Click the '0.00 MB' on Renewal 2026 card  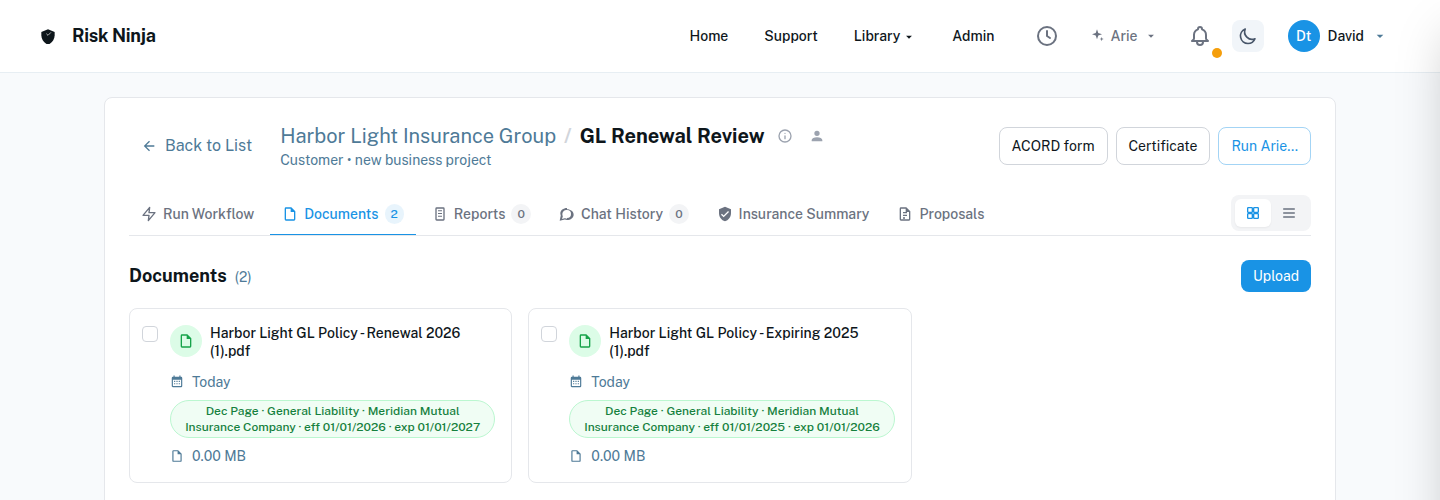pyautogui.click(x=219, y=456)
